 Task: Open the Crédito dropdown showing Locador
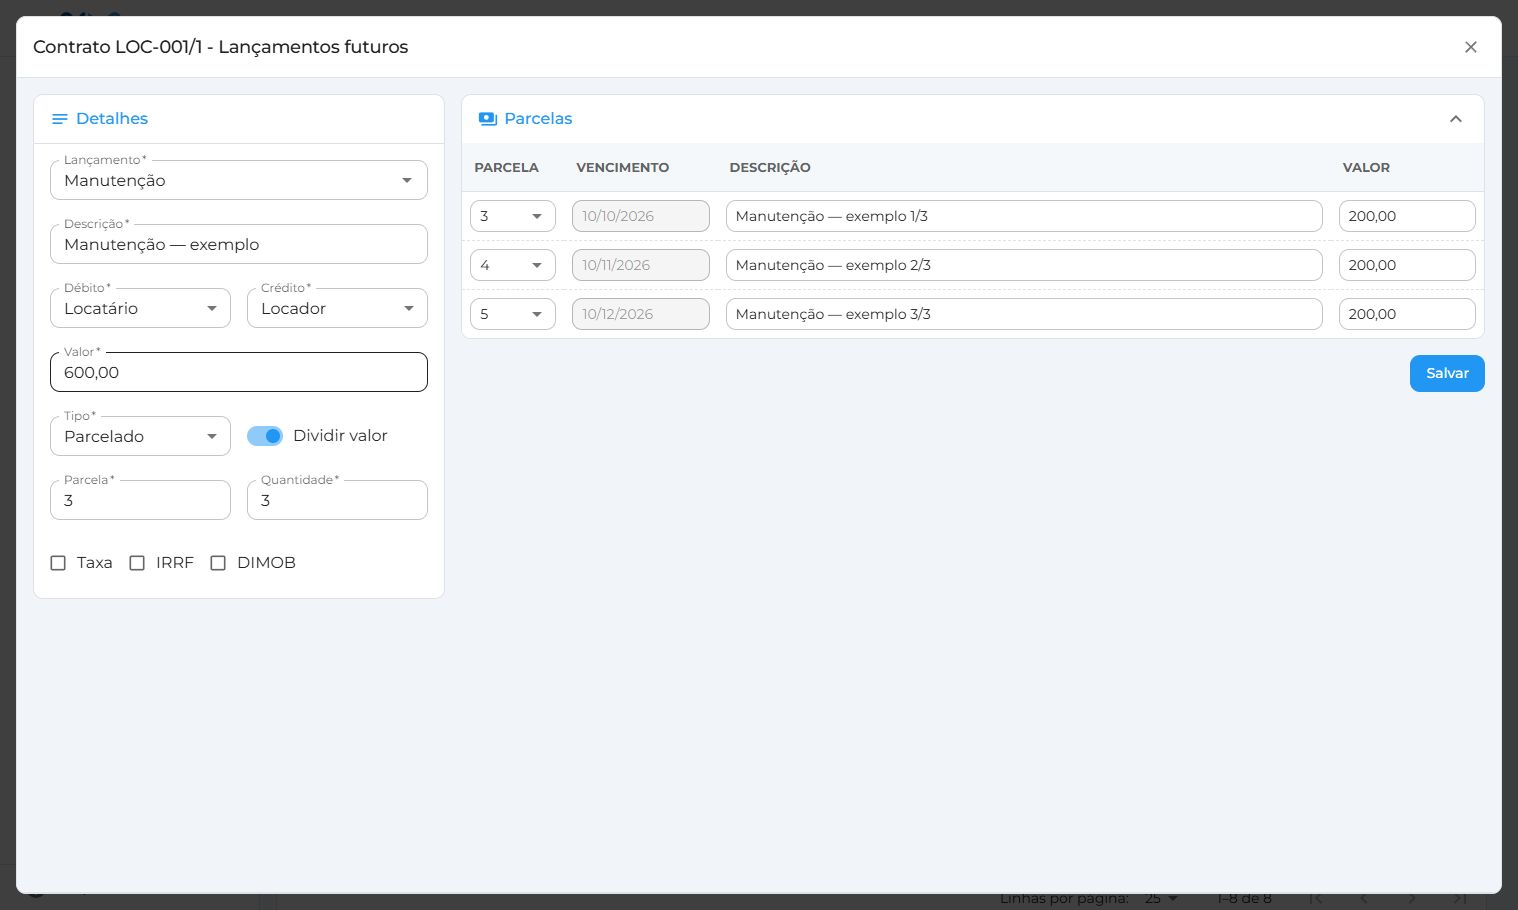coord(337,308)
